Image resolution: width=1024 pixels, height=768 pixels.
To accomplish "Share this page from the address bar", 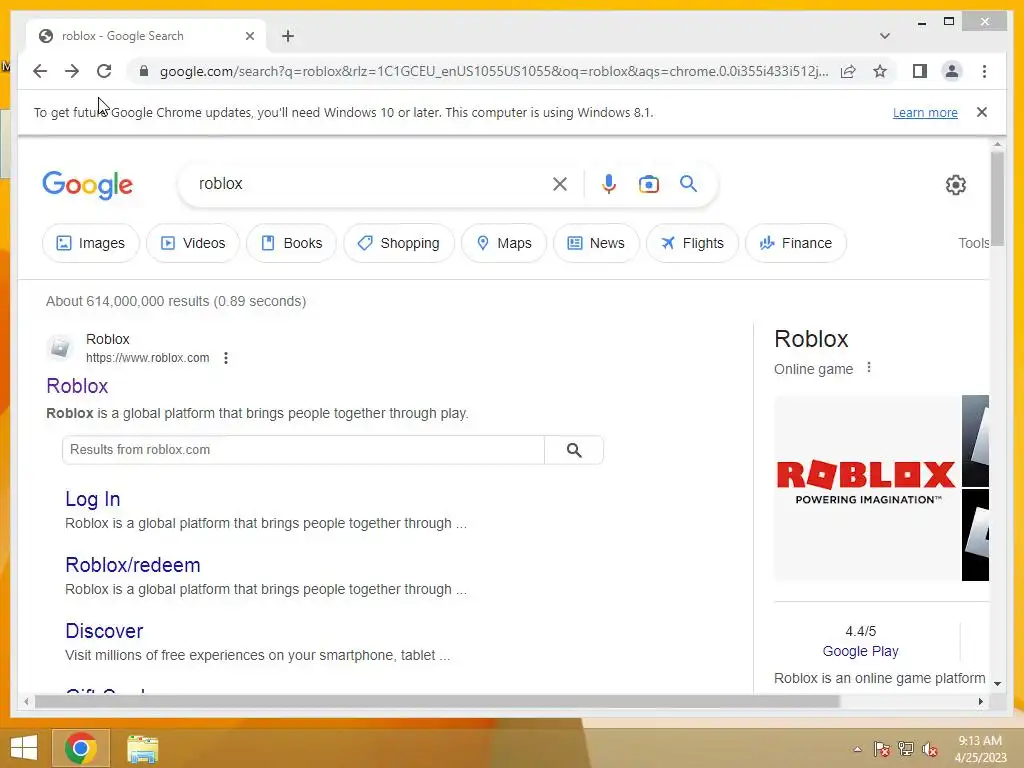I will tap(848, 71).
